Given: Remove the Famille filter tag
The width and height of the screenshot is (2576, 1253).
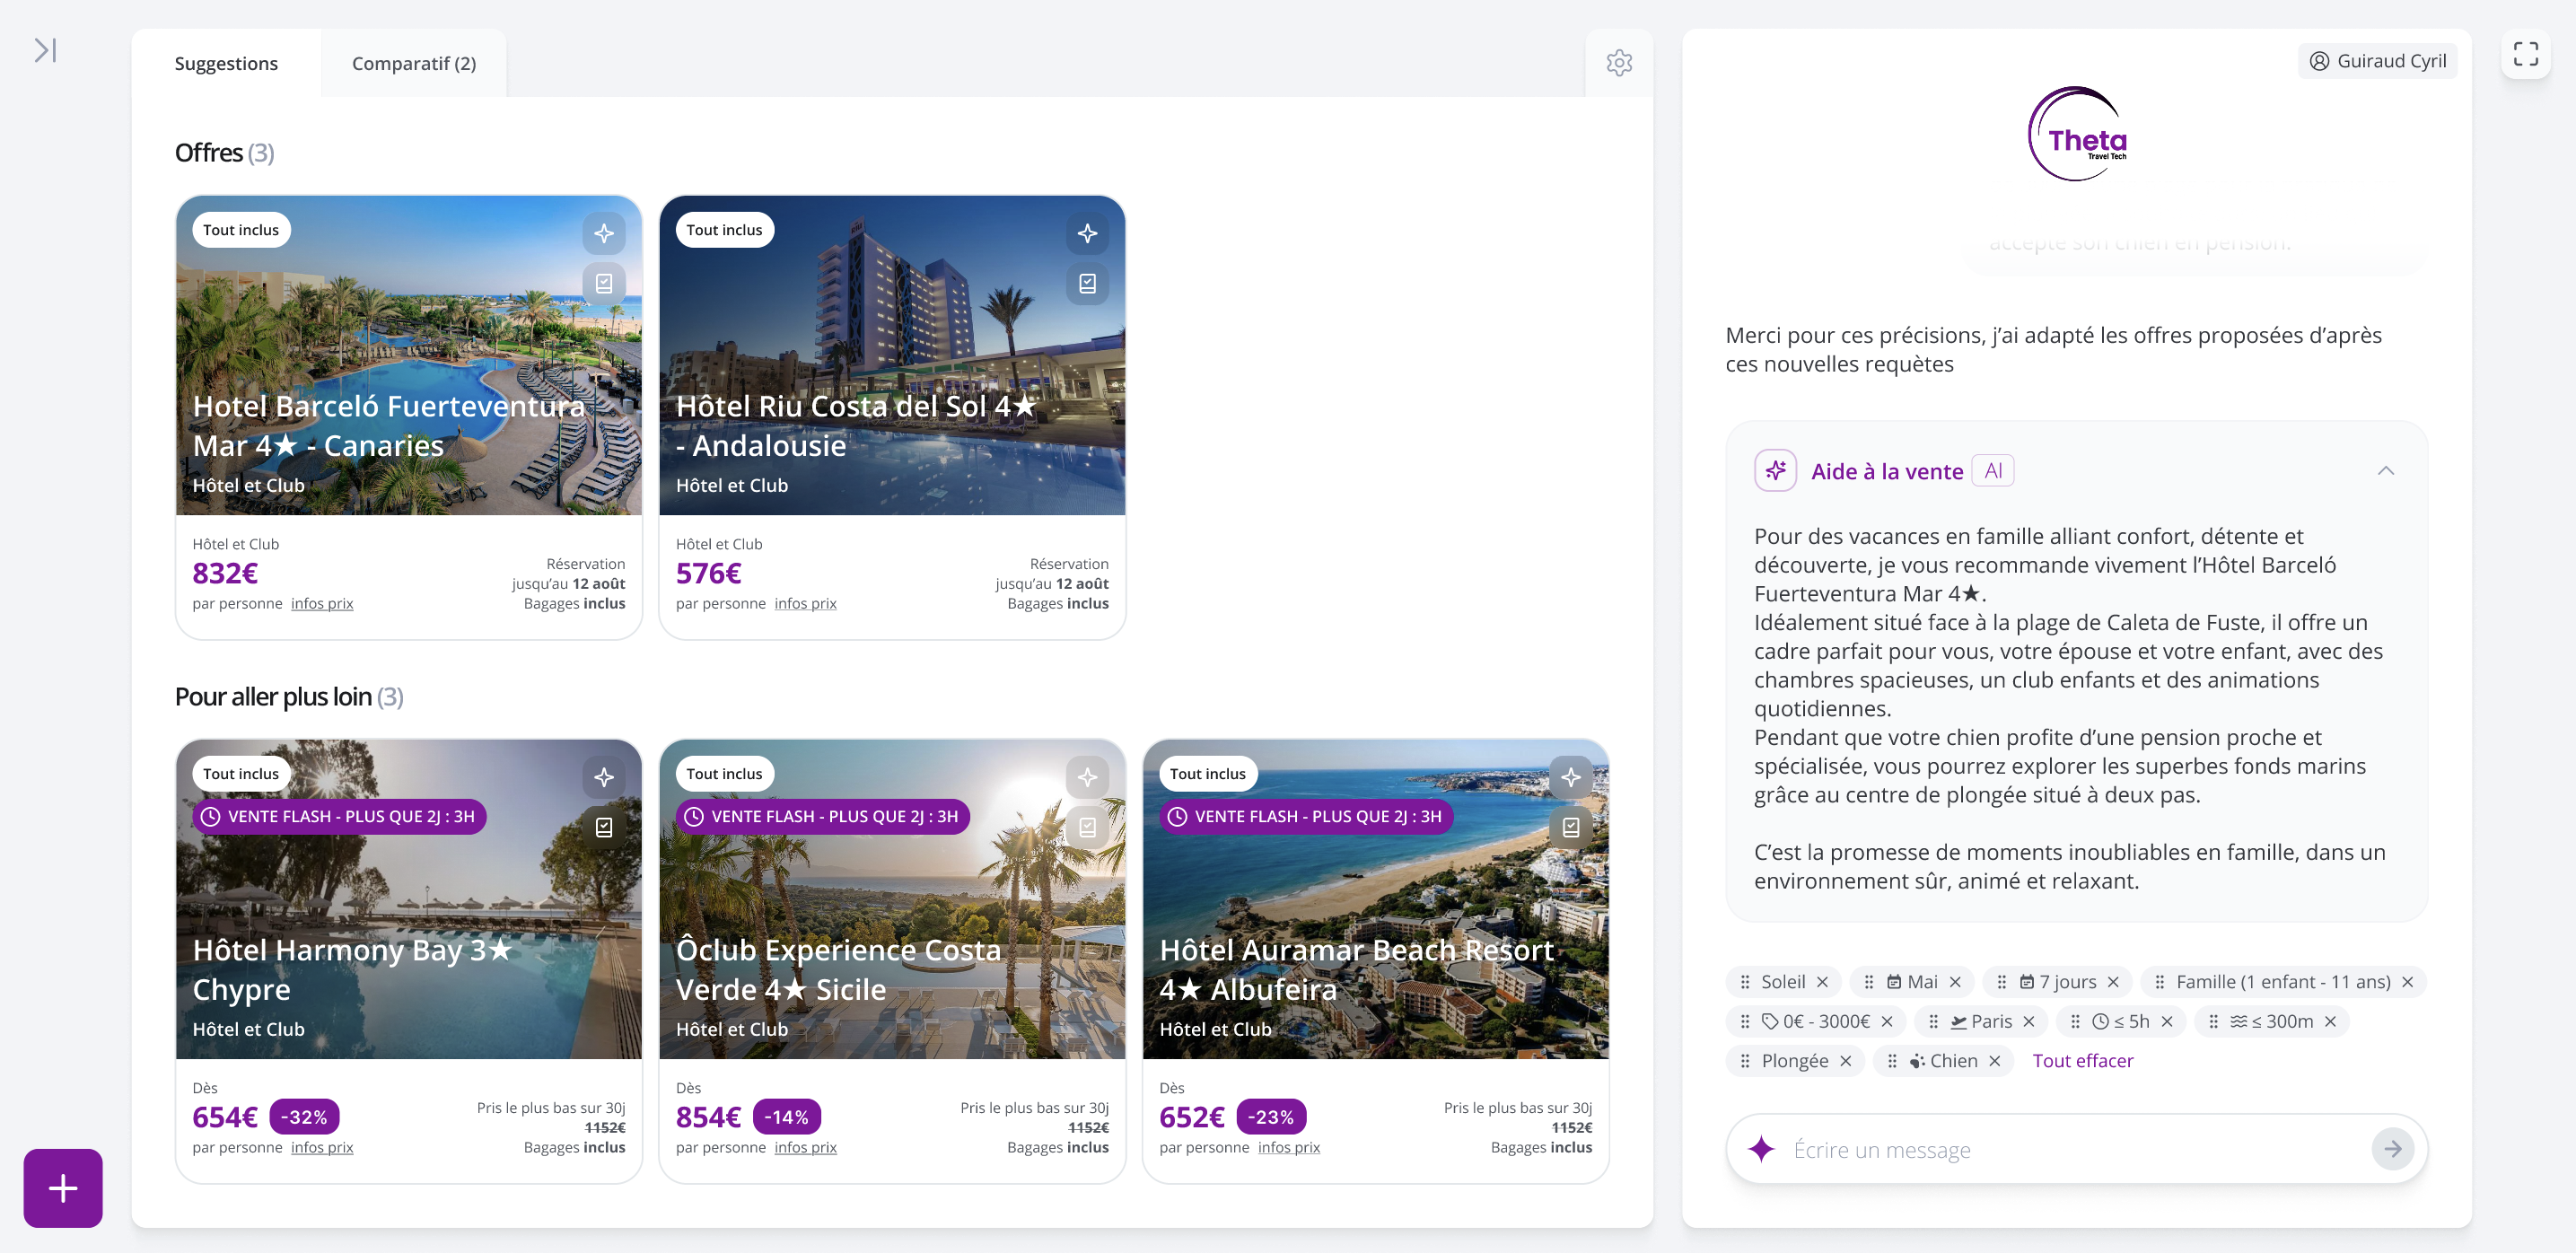Looking at the screenshot, I should 2408,982.
